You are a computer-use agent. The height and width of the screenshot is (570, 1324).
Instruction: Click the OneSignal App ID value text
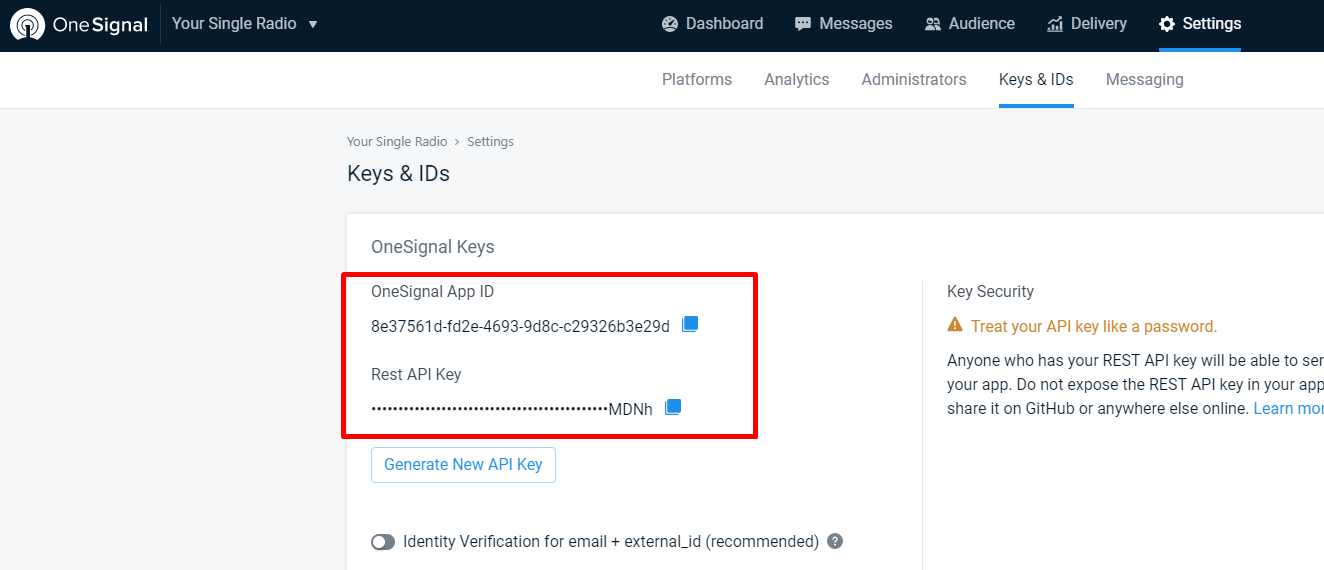pyautogui.click(x=520, y=326)
